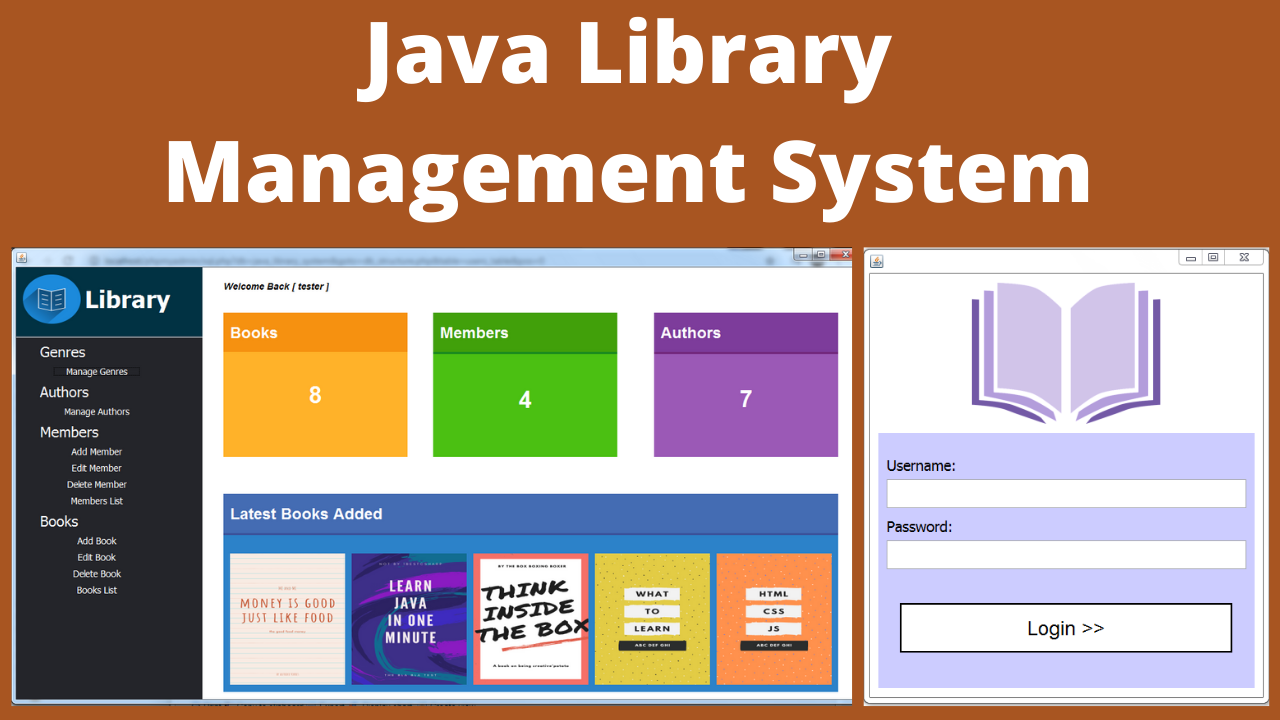1280x720 pixels.
Task: Select Delete Member in the sidebar
Action: (x=96, y=484)
